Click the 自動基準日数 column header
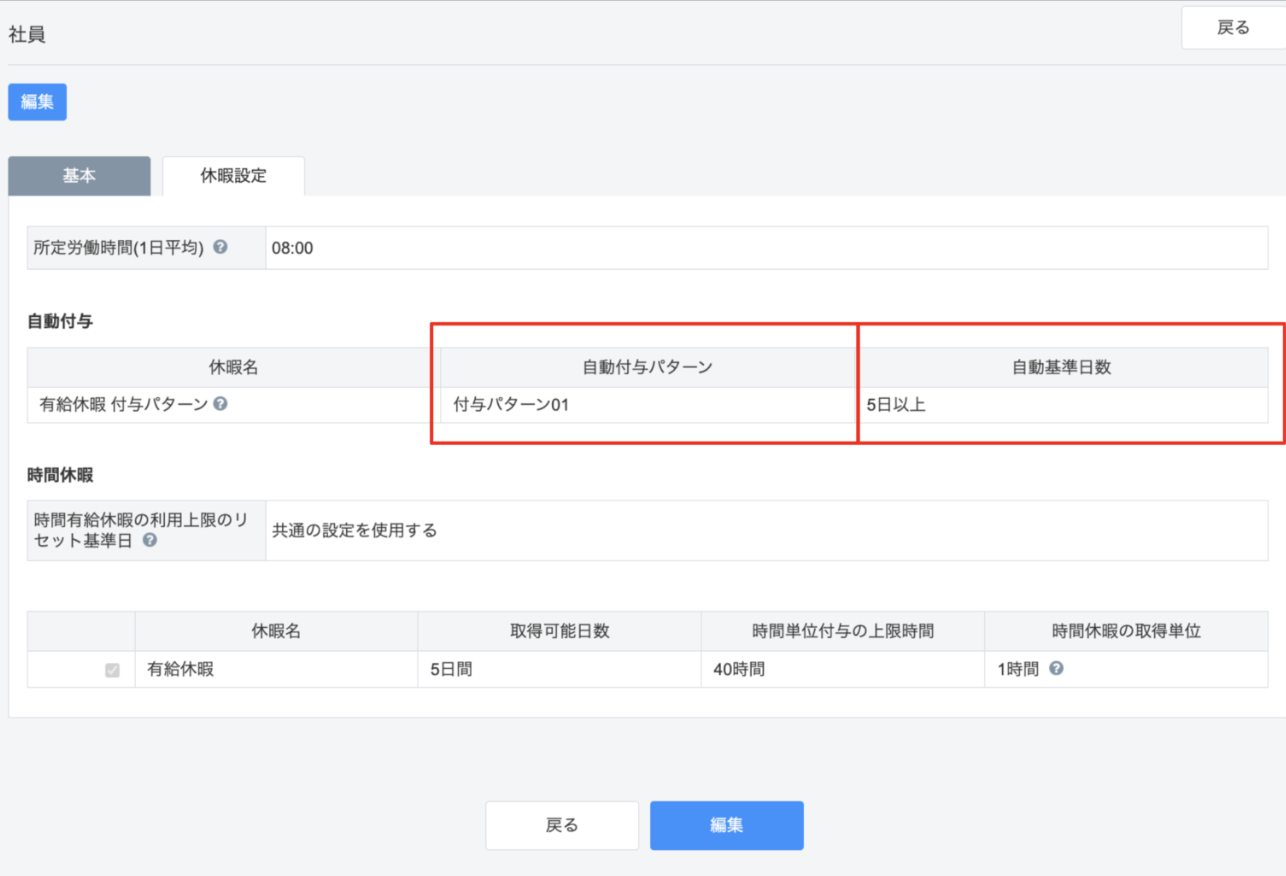Viewport: 1286px width, 876px height. [x=1062, y=367]
